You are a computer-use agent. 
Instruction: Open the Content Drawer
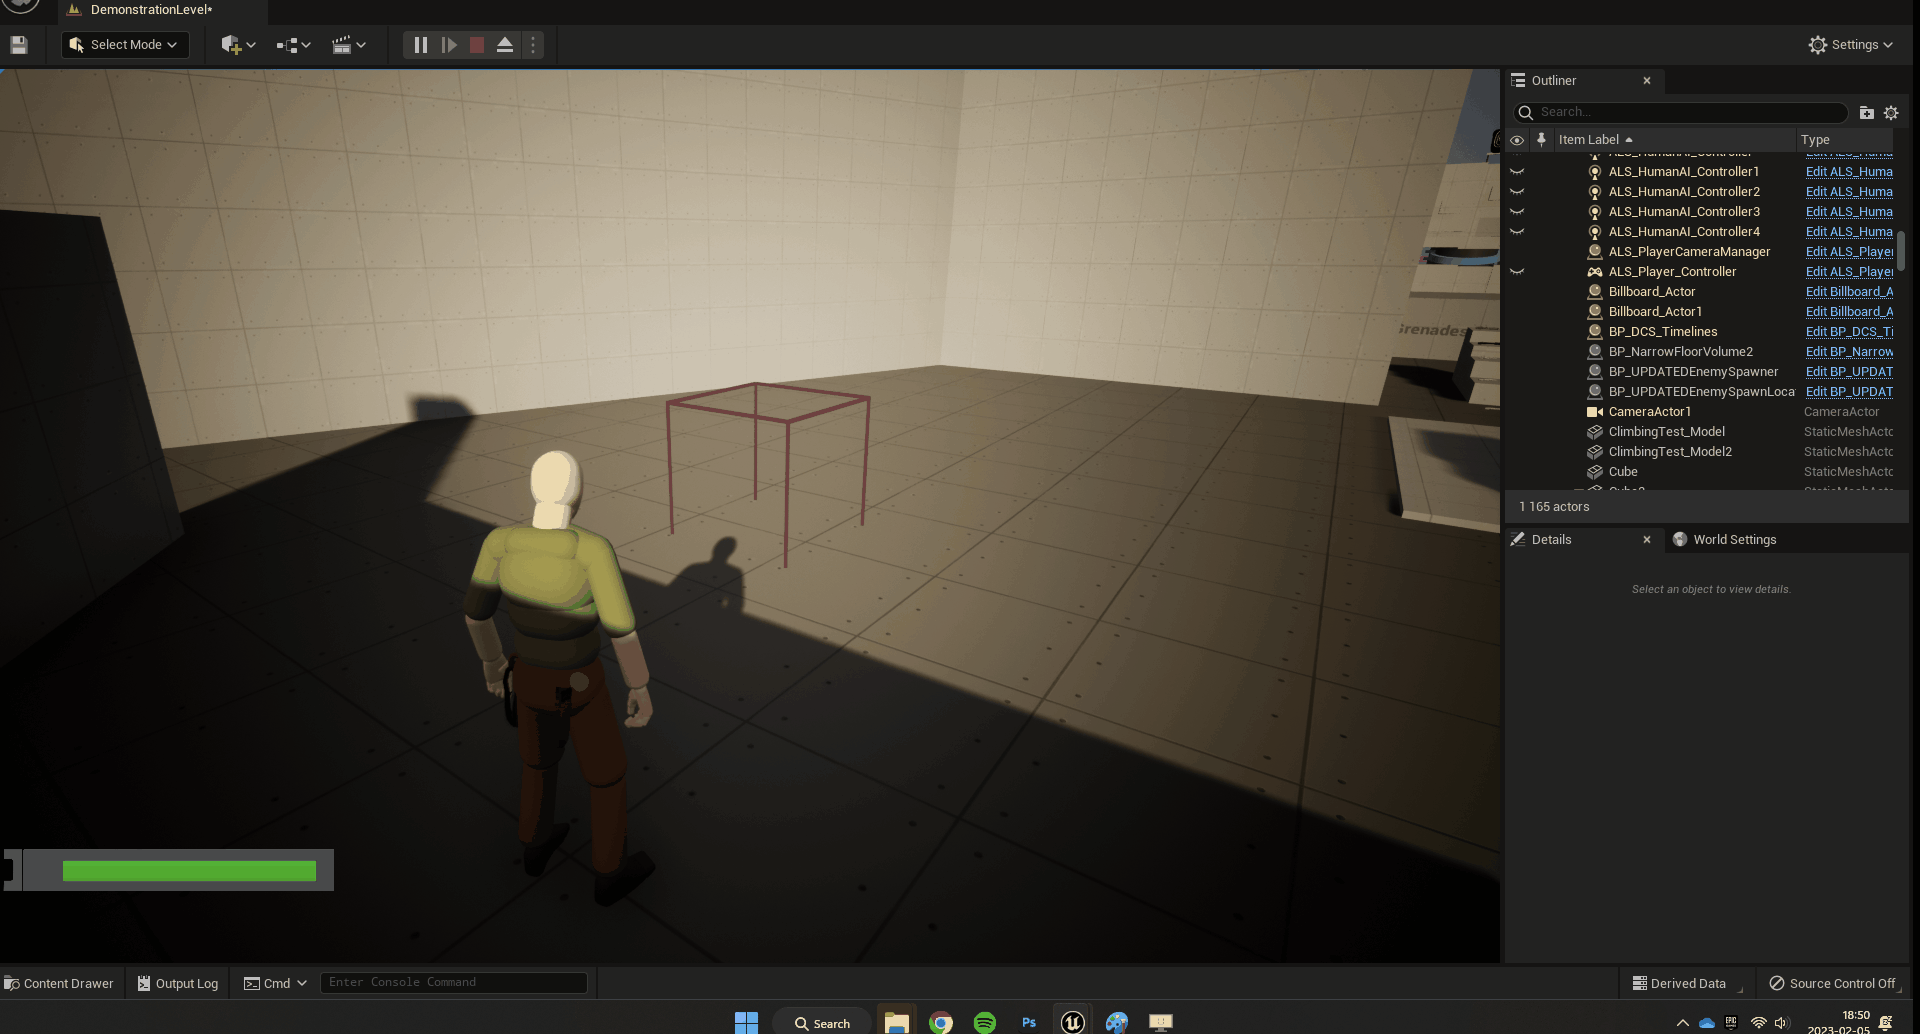60,983
